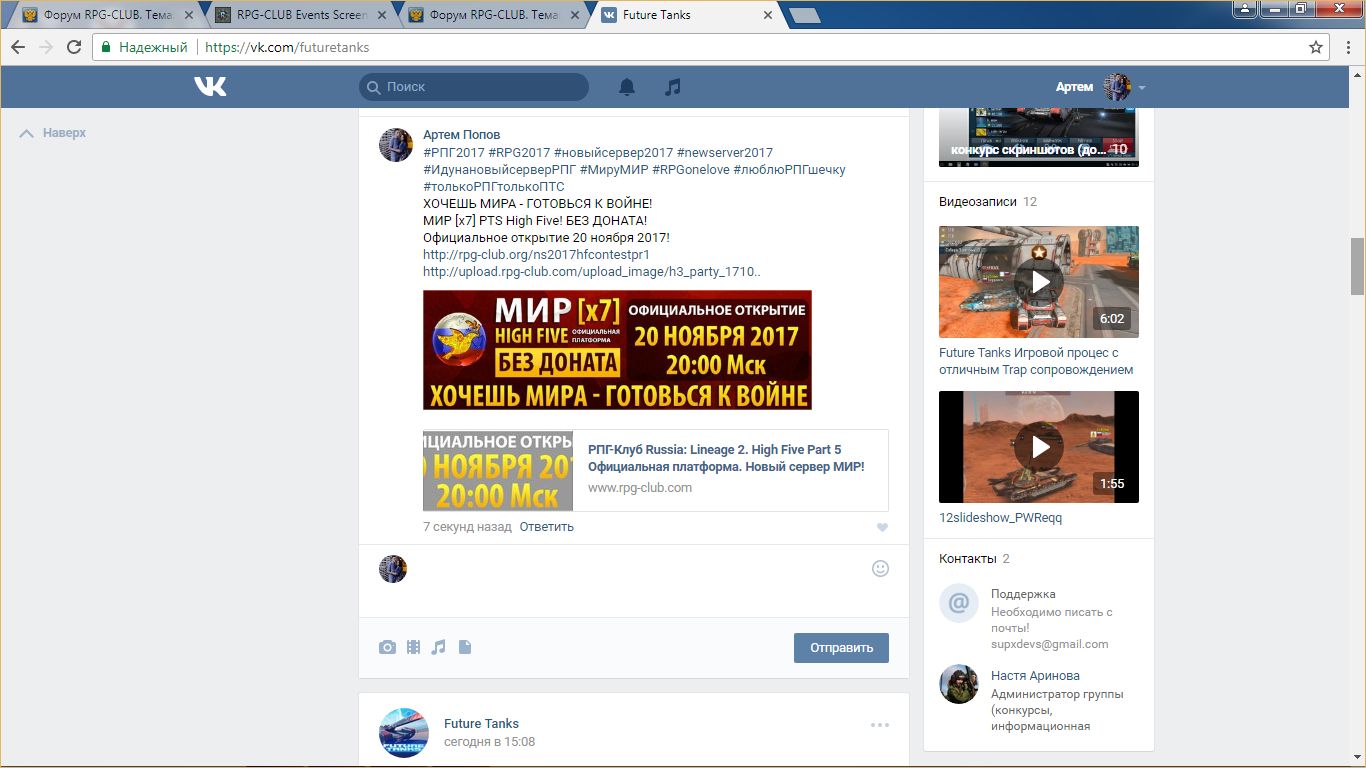Screen dimensions: 1366x768
Task: Click the secure padlock in the address bar
Action: (x=107, y=47)
